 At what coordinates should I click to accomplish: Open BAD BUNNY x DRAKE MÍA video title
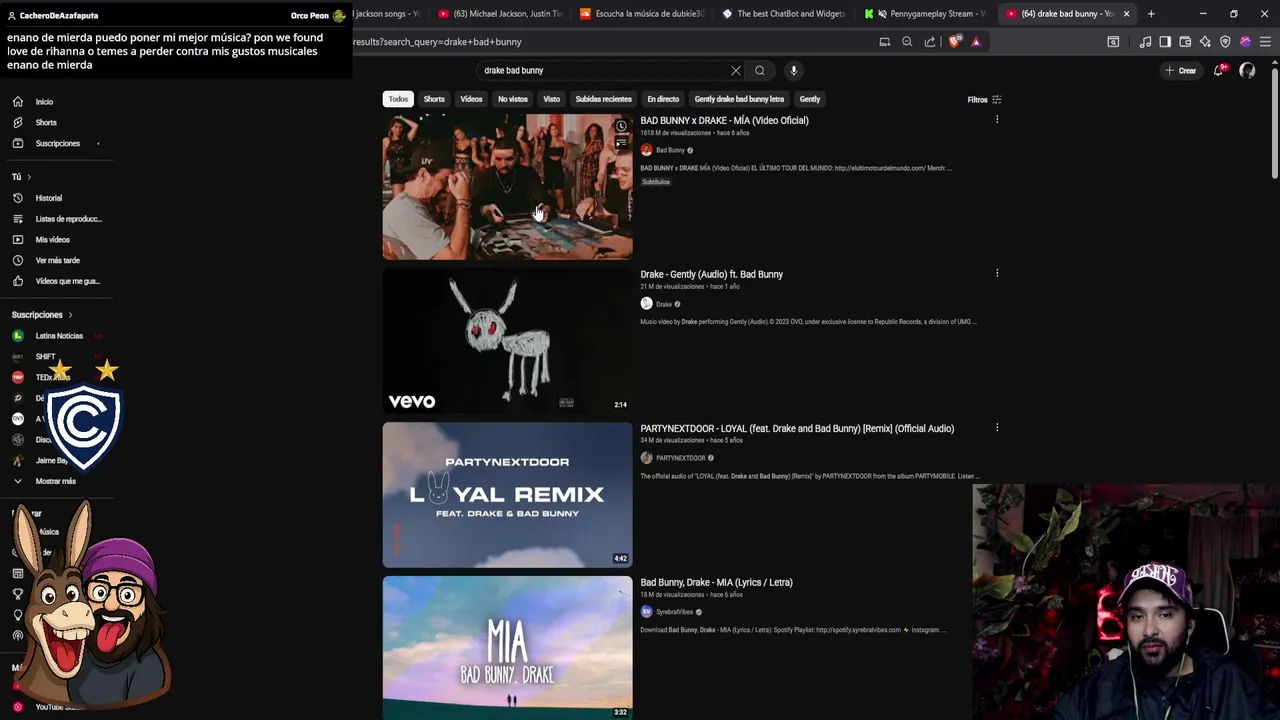pos(724,121)
